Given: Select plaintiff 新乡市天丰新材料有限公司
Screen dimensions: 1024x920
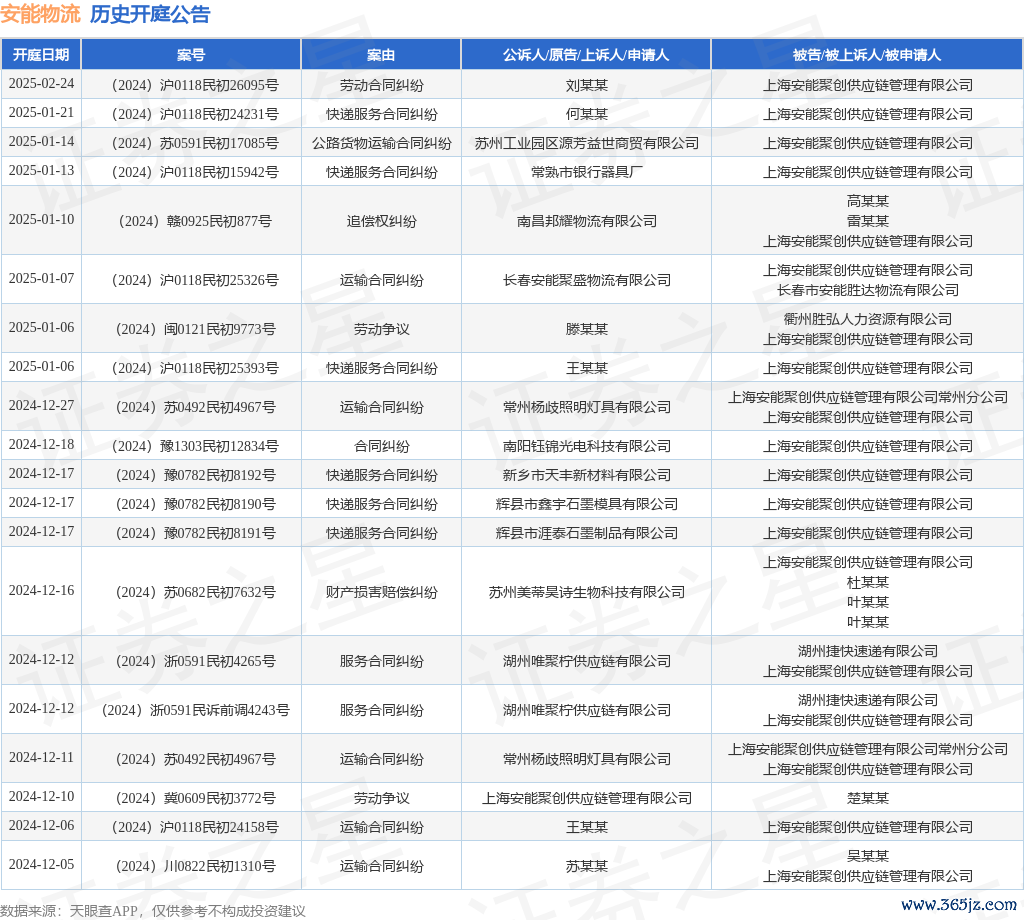Looking at the screenshot, I should (586, 475).
